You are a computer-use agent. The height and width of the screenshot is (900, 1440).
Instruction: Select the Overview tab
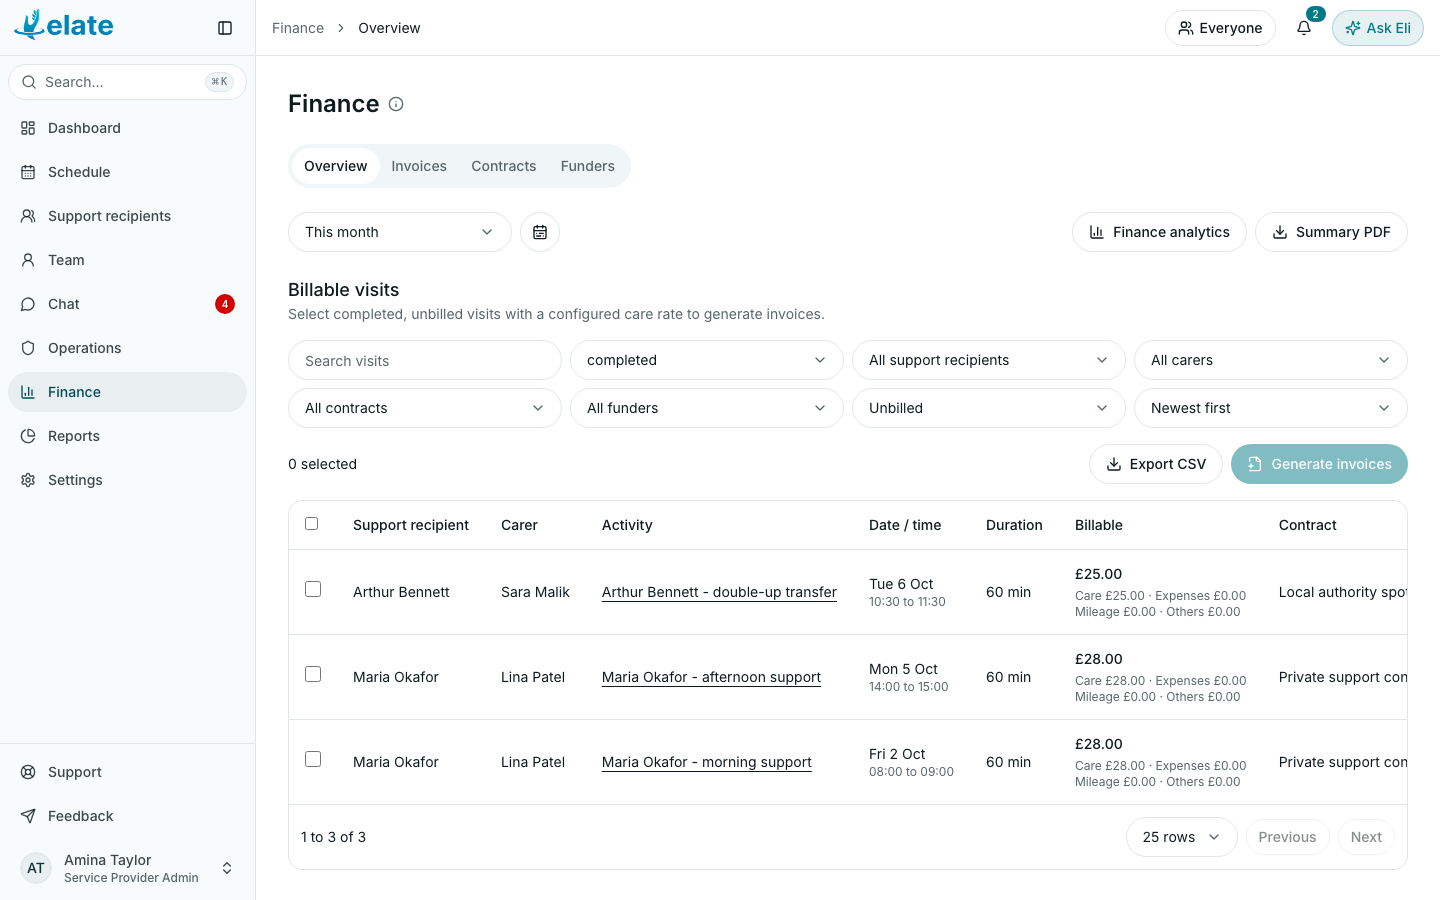point(336,166)
